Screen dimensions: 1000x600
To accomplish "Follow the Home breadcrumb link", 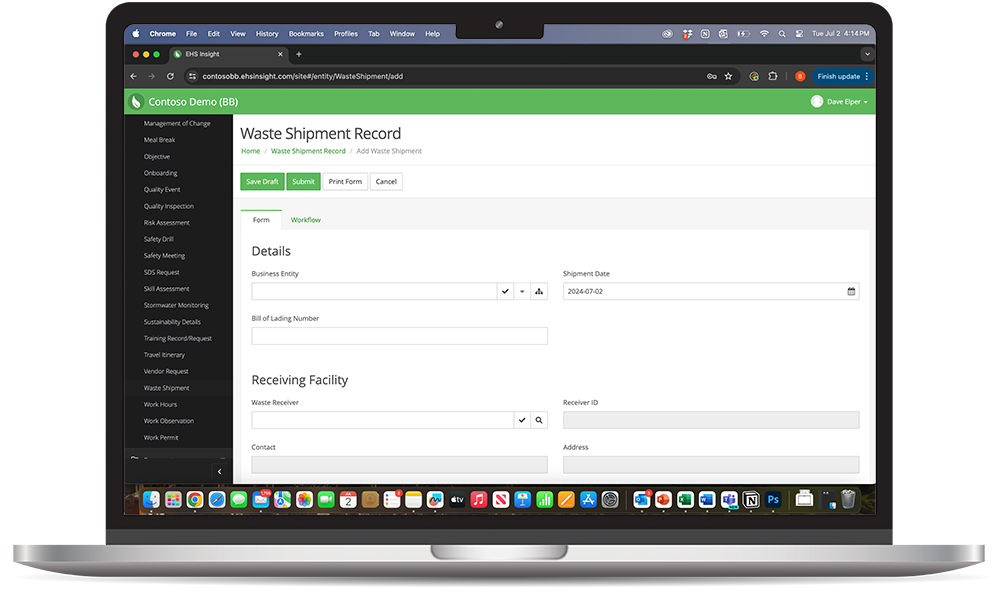I will tap(251, 151).
